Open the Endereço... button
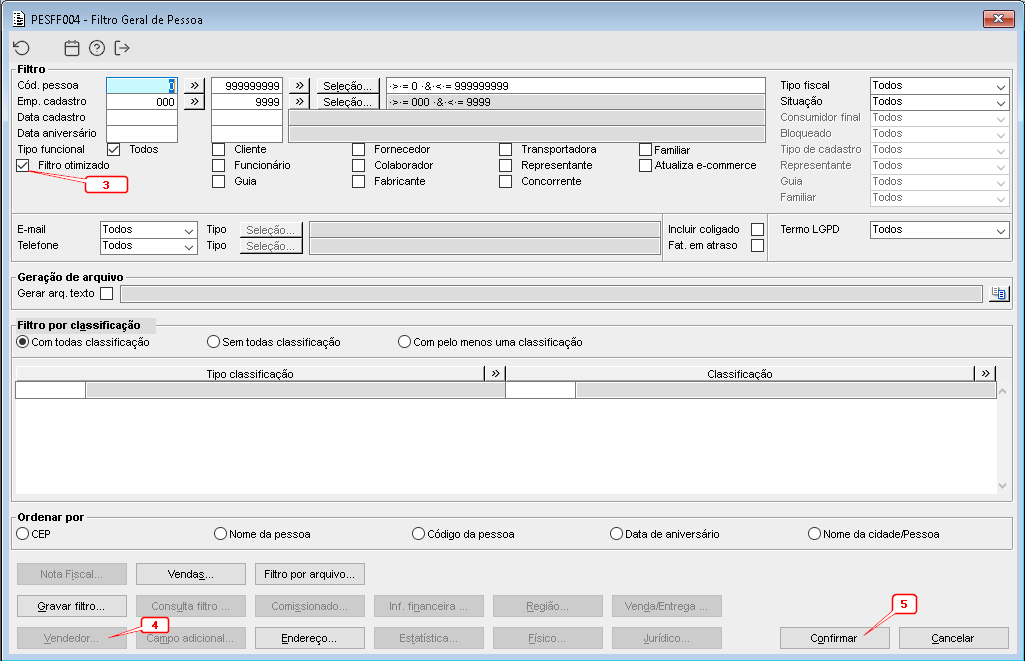Viewport: 1025px width, 661px height. click(310, 638)
